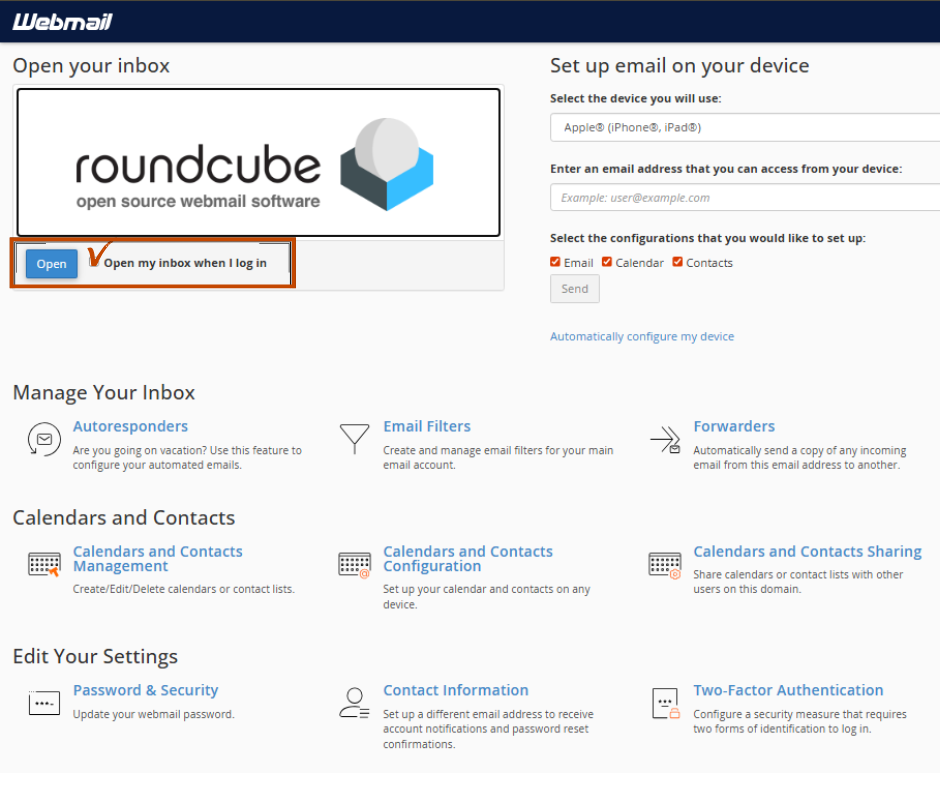Open Roundcube via its logo banner
This screenshot has height=788, width=940.
258,162
